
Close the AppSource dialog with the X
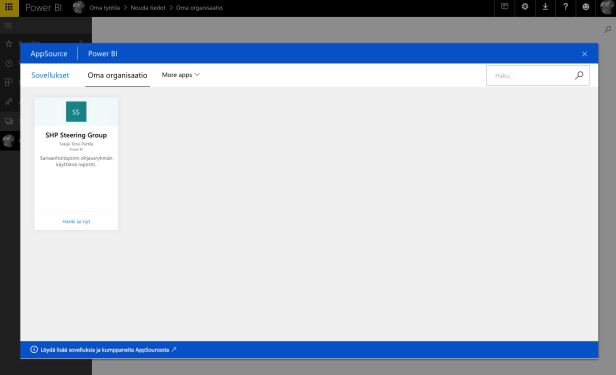pos(585,54)
